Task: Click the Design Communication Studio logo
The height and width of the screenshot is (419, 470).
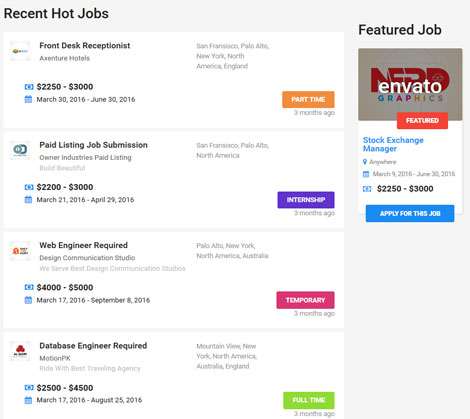Action: pyautogui.click(x=20, y=251)
